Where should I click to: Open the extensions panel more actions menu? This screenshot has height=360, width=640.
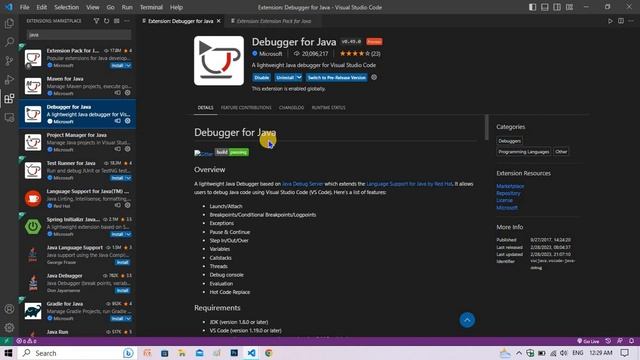tap(127, 21)
